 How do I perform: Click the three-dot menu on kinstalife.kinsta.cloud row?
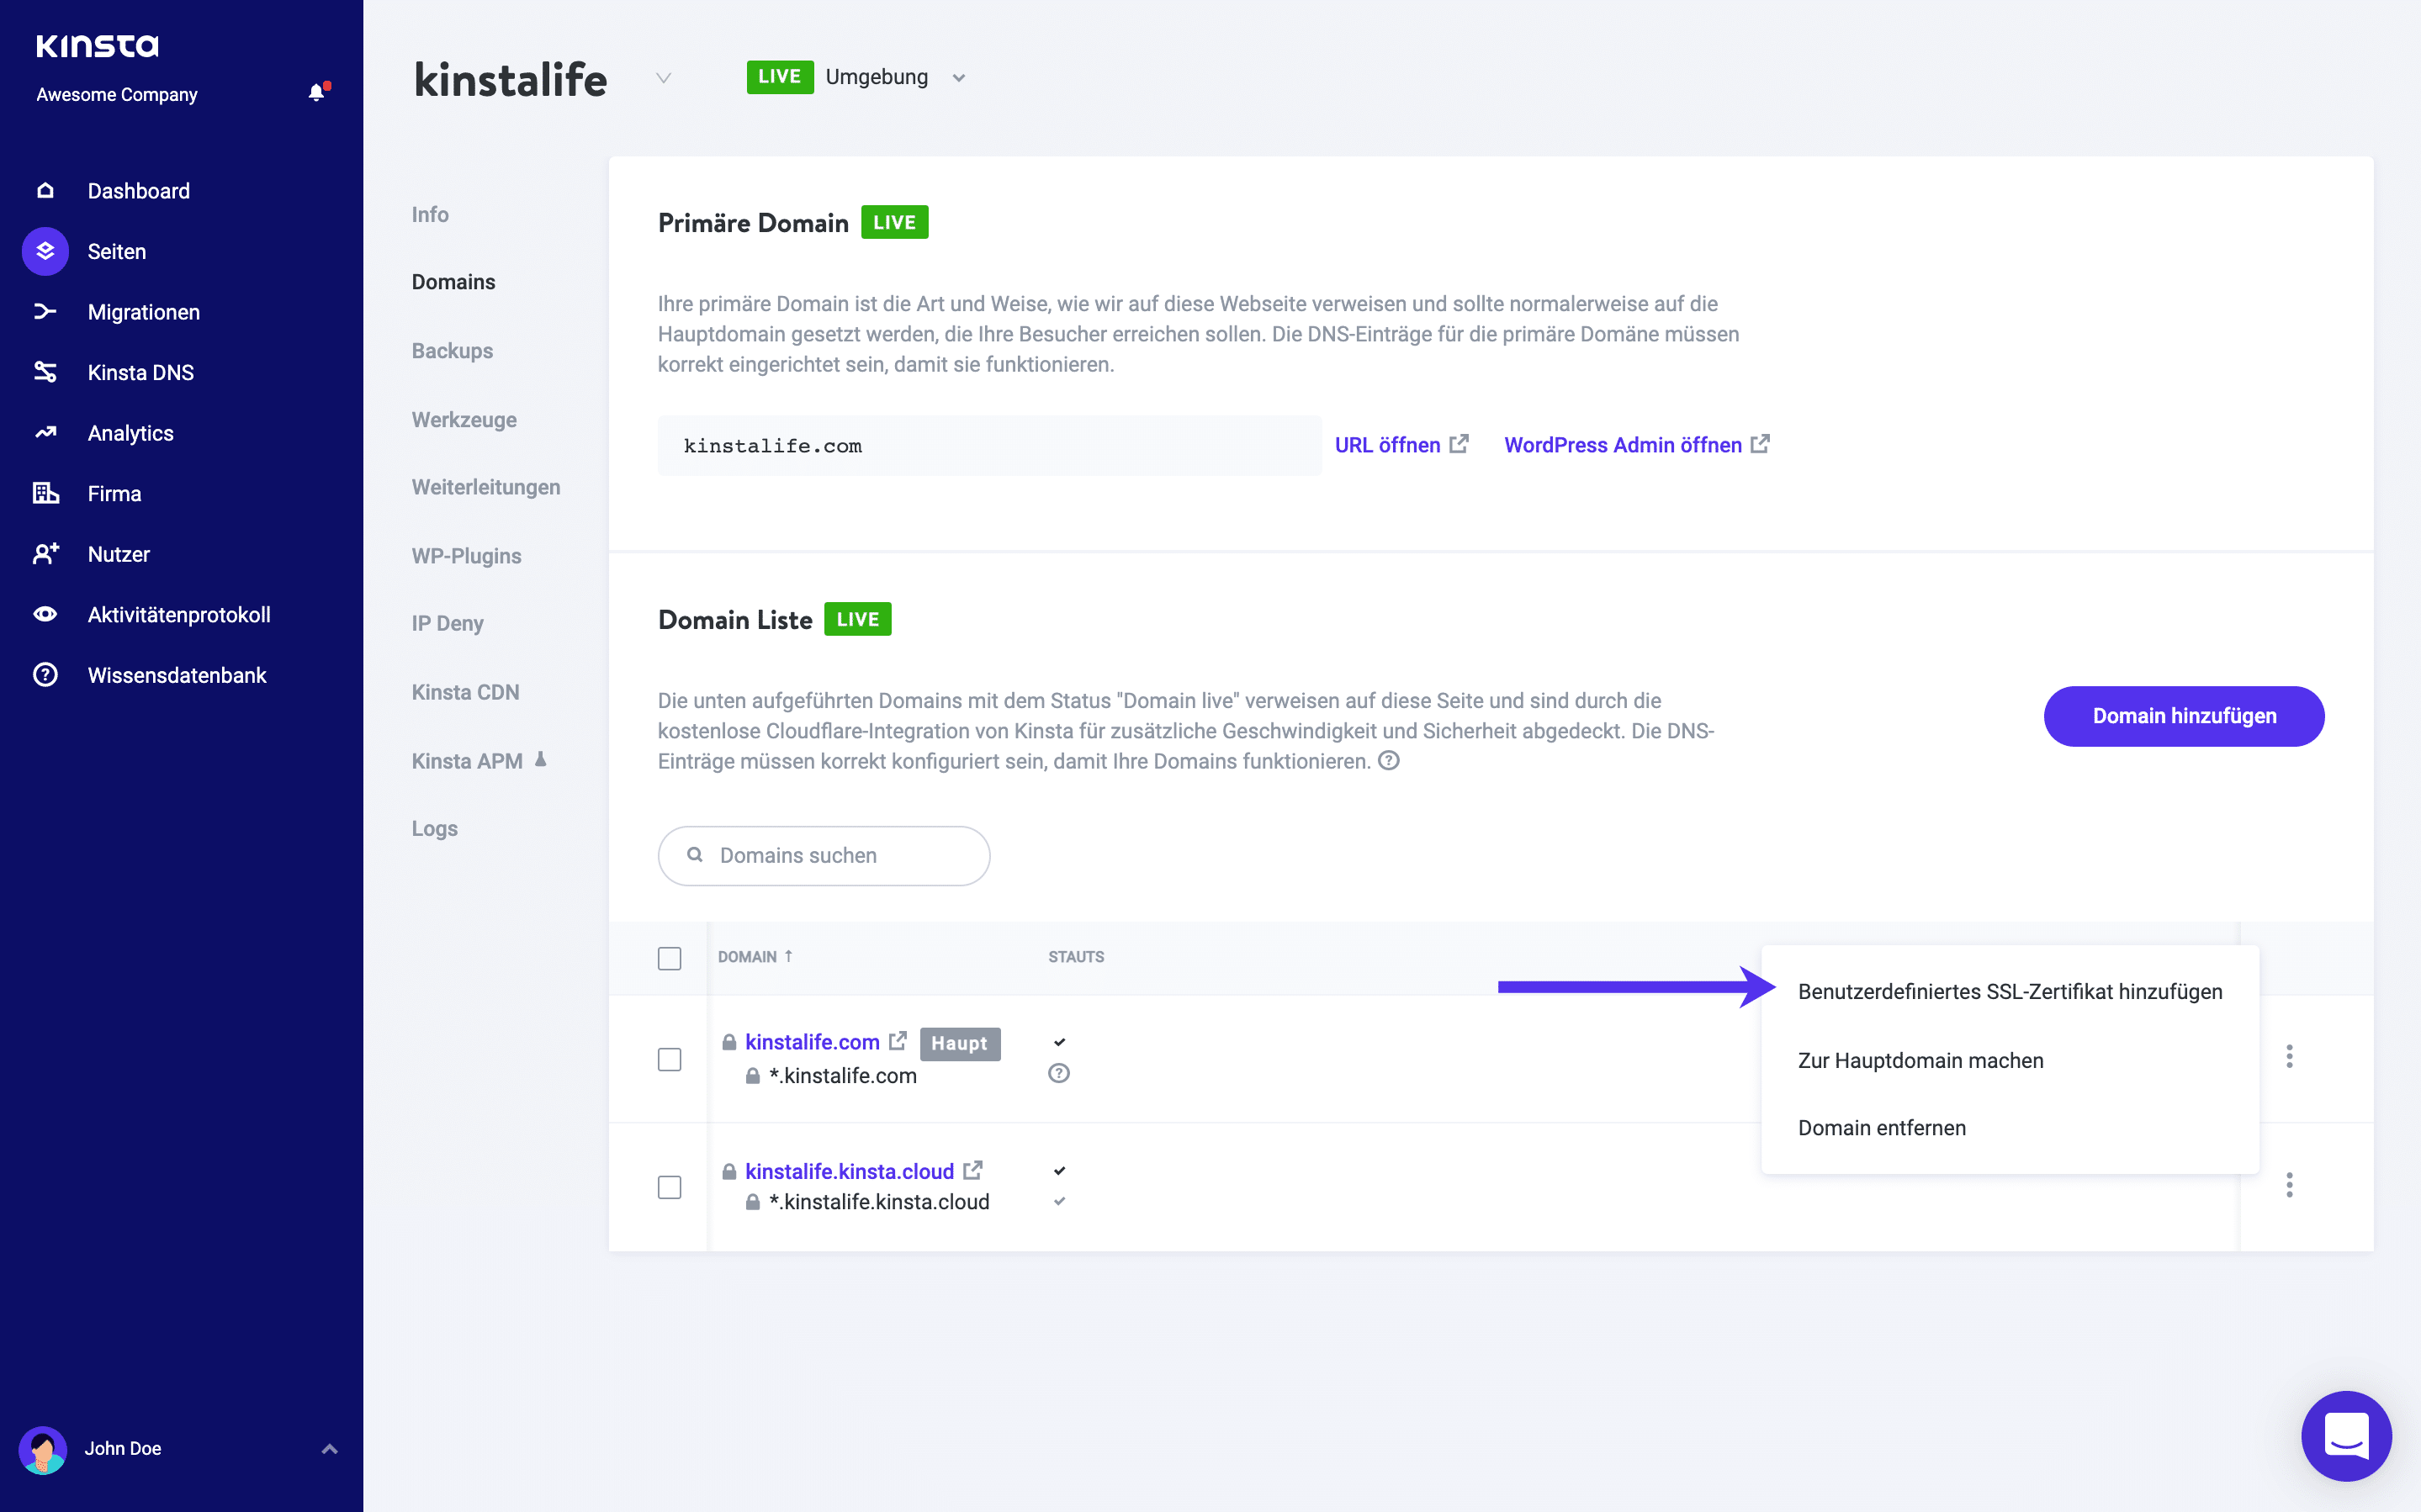pos(2290,1185)
